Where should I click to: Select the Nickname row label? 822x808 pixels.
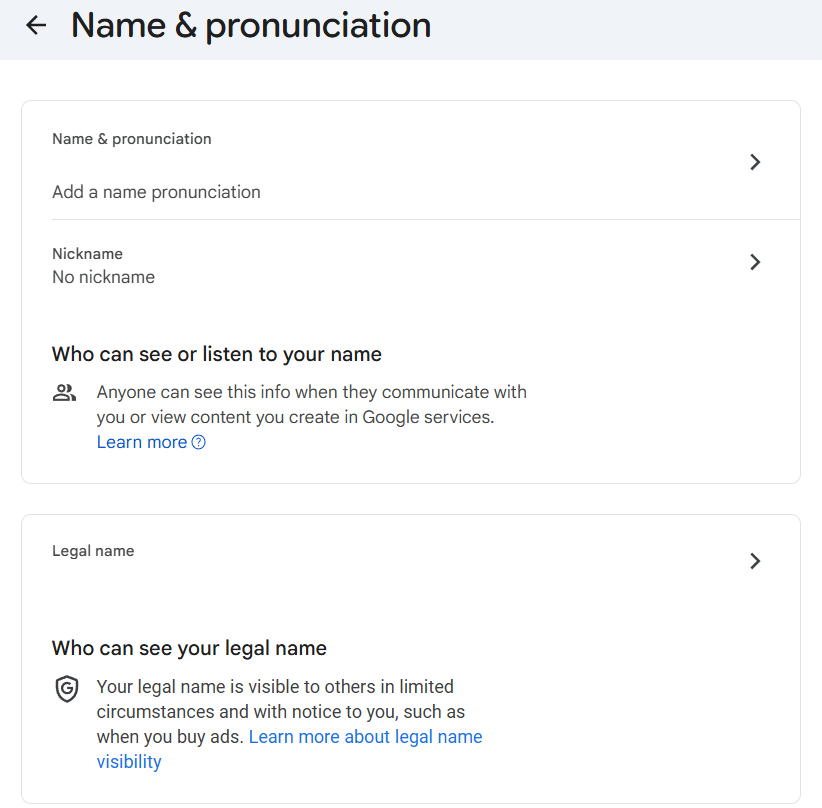click(x=87, y=253)
